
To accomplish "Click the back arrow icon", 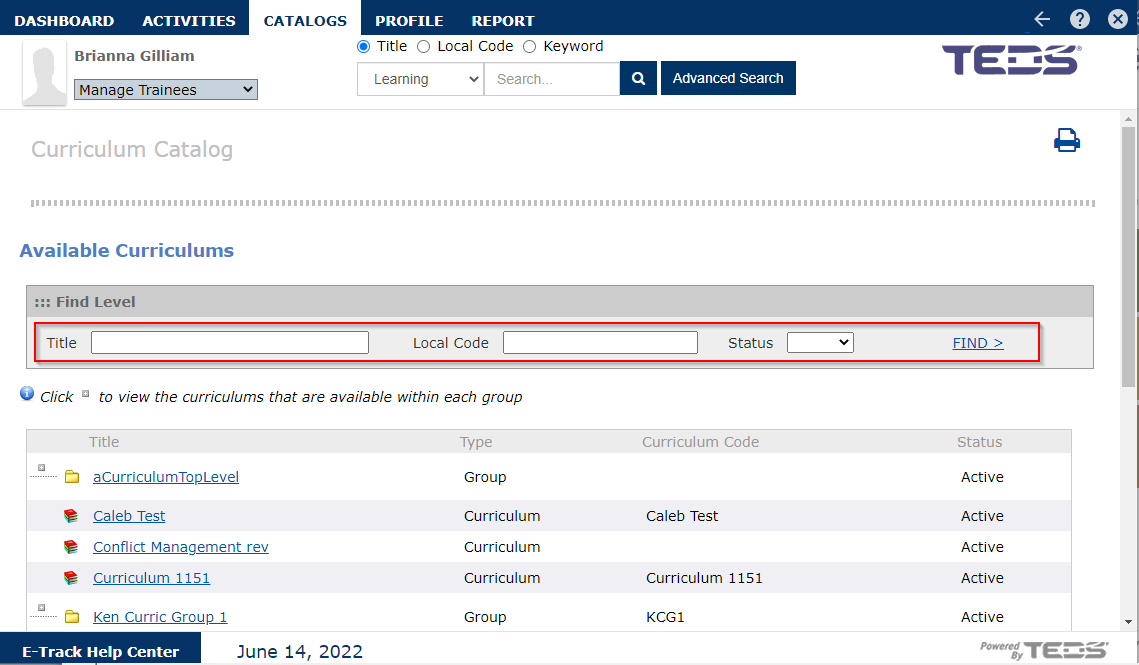I will (1042, 19).
